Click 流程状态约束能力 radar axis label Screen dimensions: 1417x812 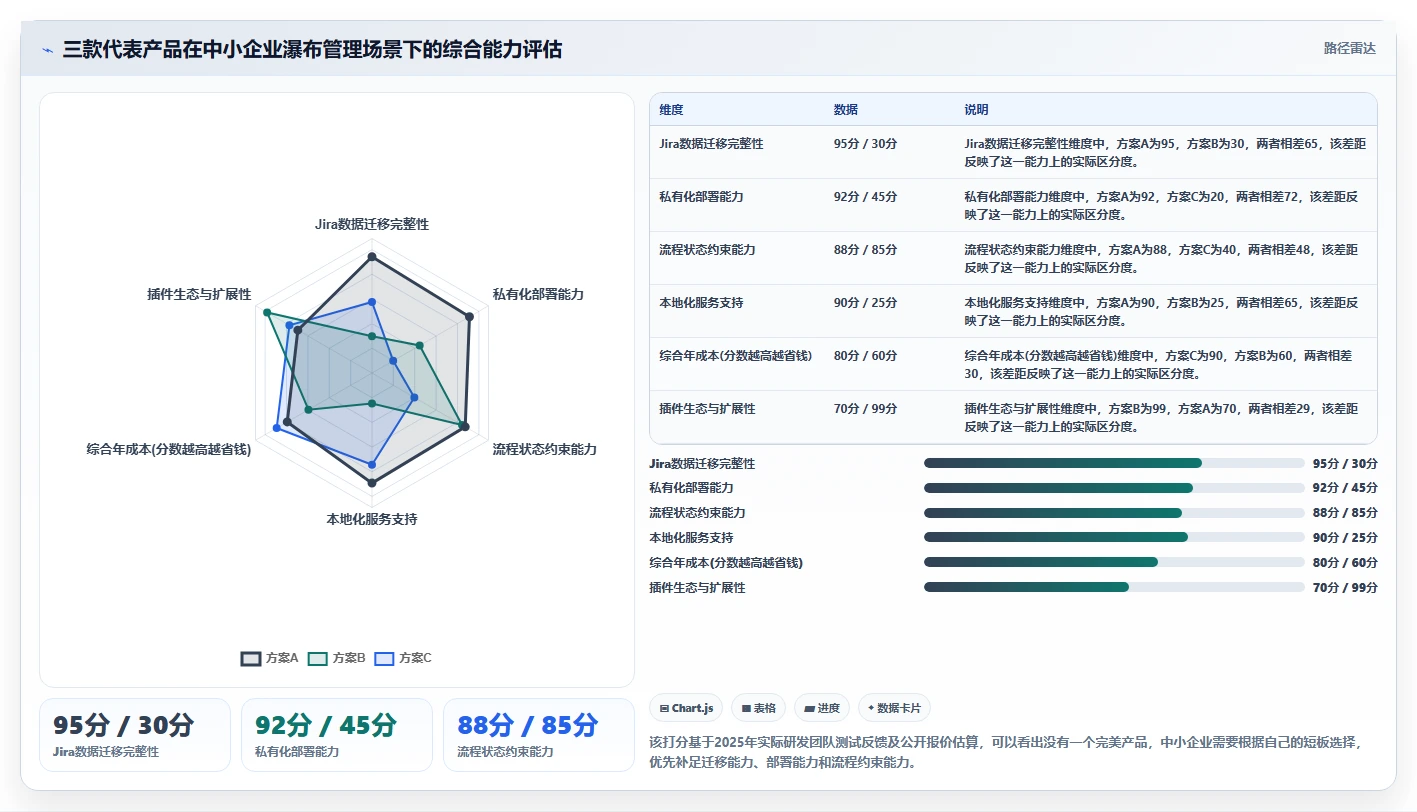click(x=544, y=449)
